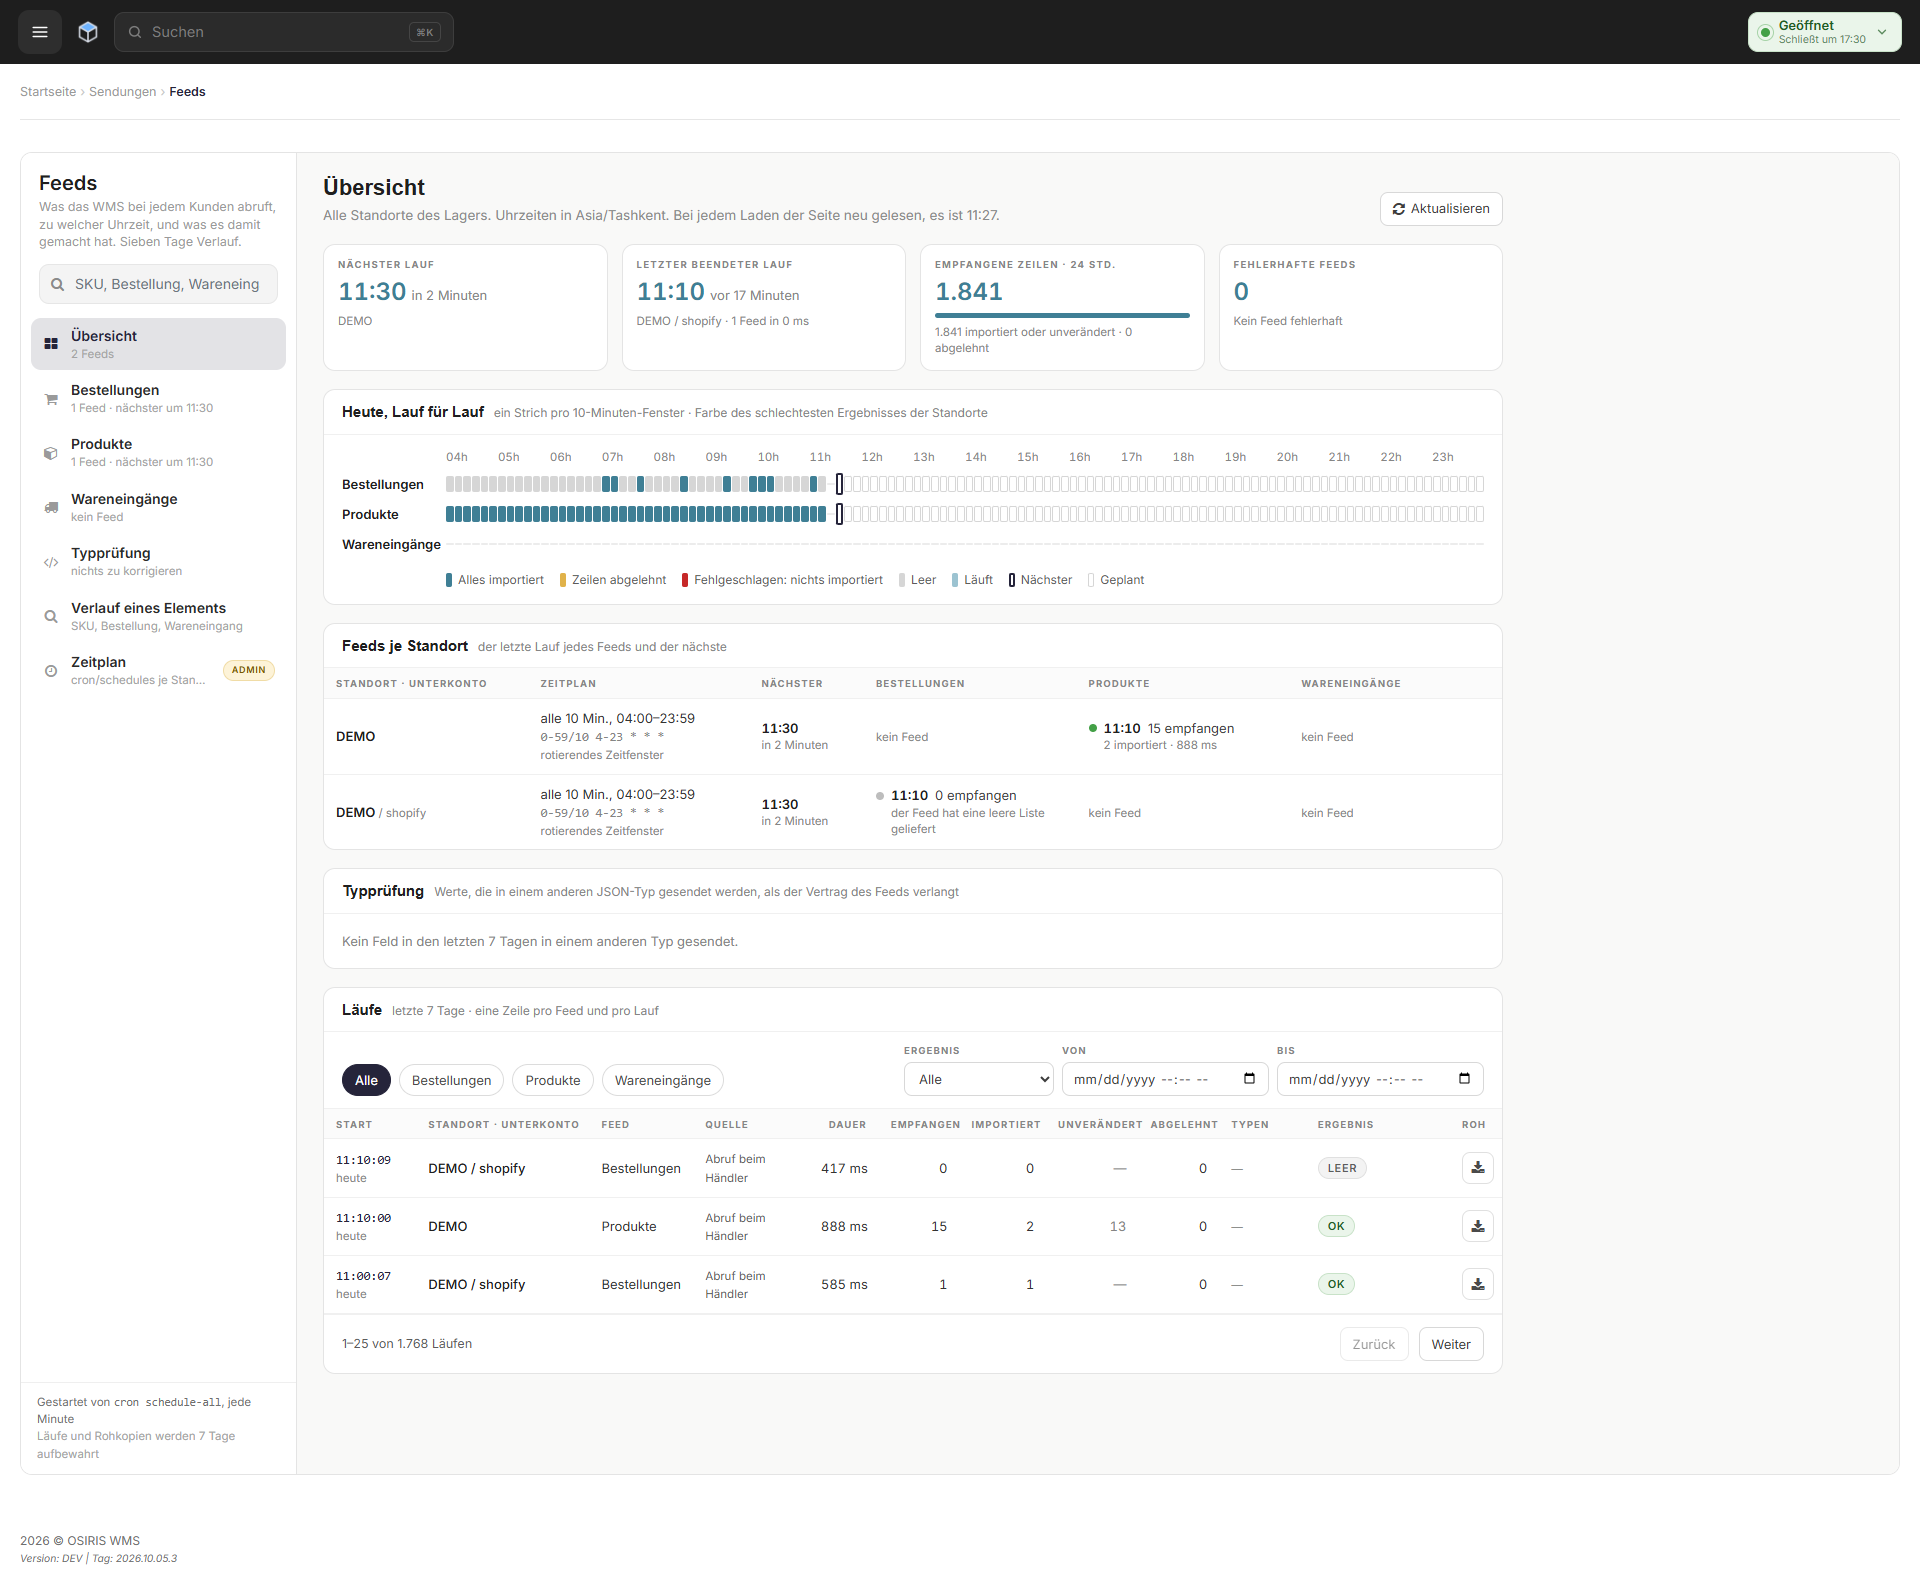Click the Zeitplan clock icon in sidebar
The width and height of the screenshot is (1920, 1572).
click(51, 671)
